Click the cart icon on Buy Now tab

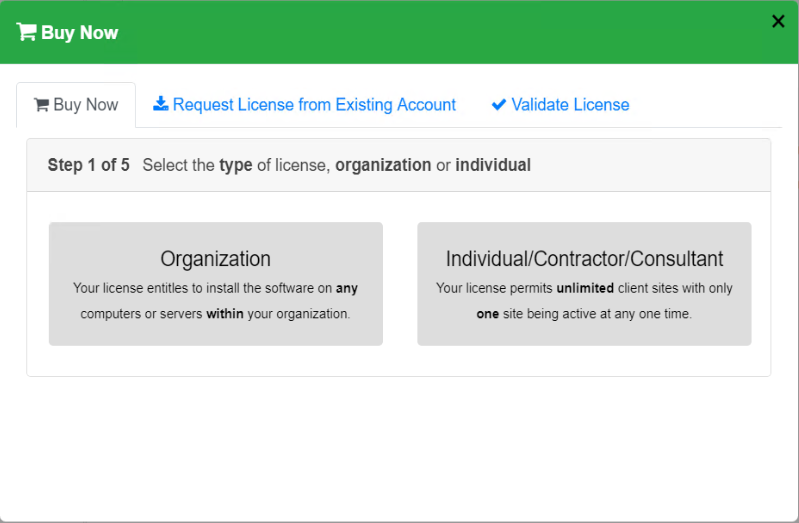[41, 105]
